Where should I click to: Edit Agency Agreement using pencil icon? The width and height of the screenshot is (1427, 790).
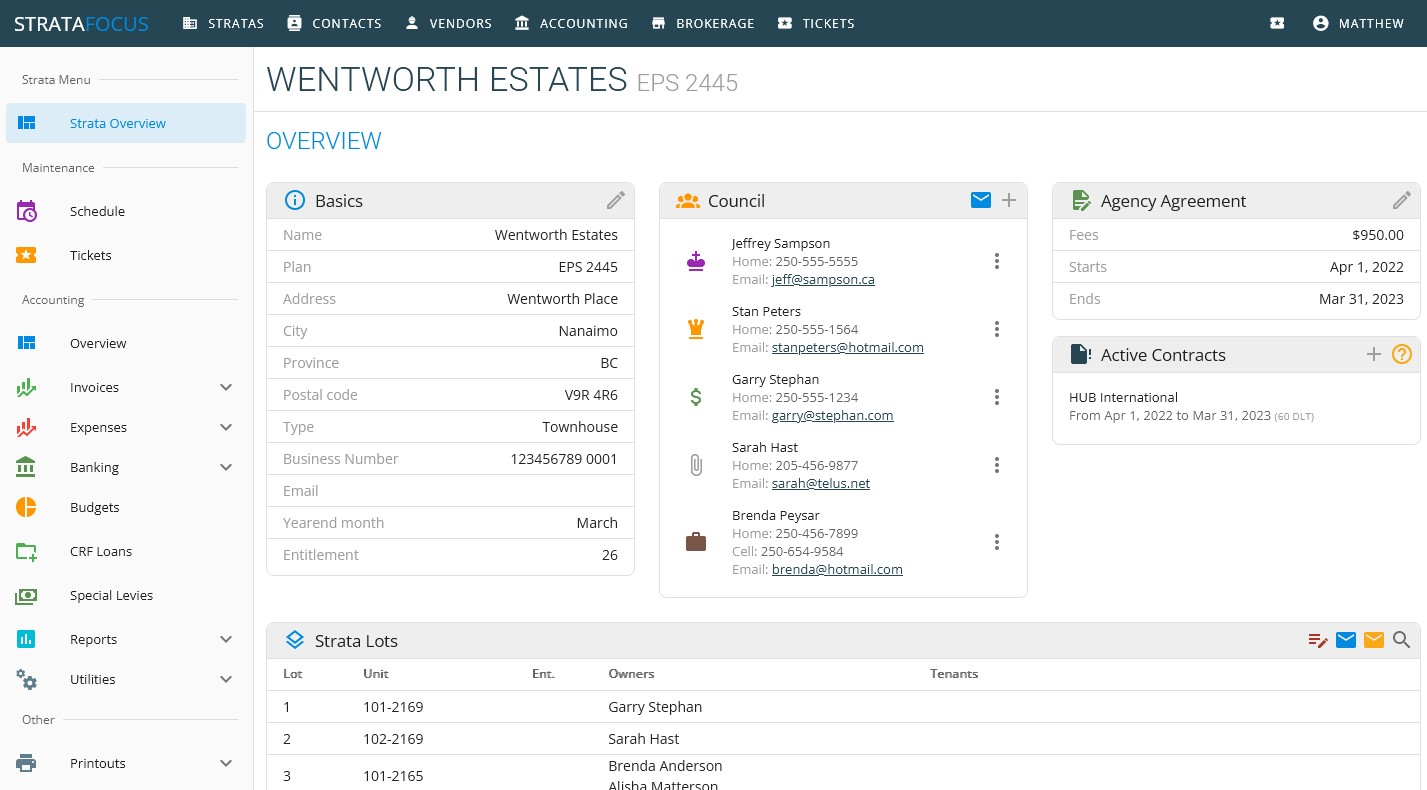[1401, 201]
